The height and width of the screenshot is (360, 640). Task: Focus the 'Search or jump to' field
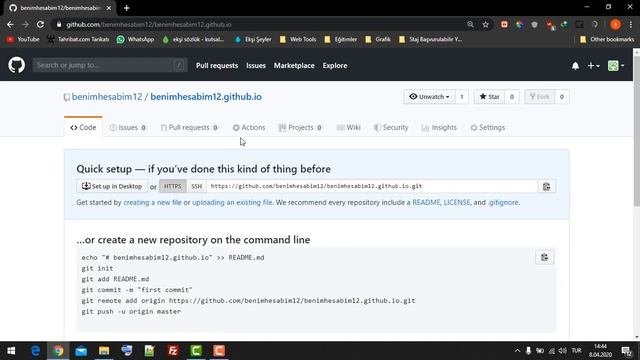click(x=110, y=65)
